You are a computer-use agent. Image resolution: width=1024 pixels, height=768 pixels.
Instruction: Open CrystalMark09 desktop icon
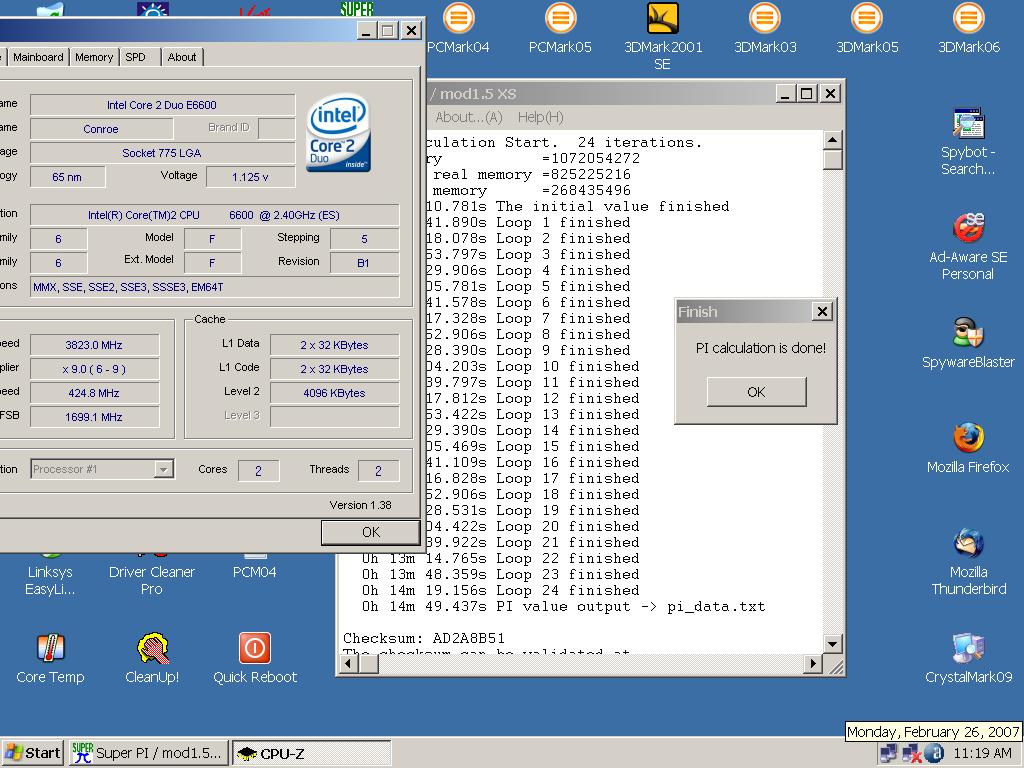[x=968, y=658]
